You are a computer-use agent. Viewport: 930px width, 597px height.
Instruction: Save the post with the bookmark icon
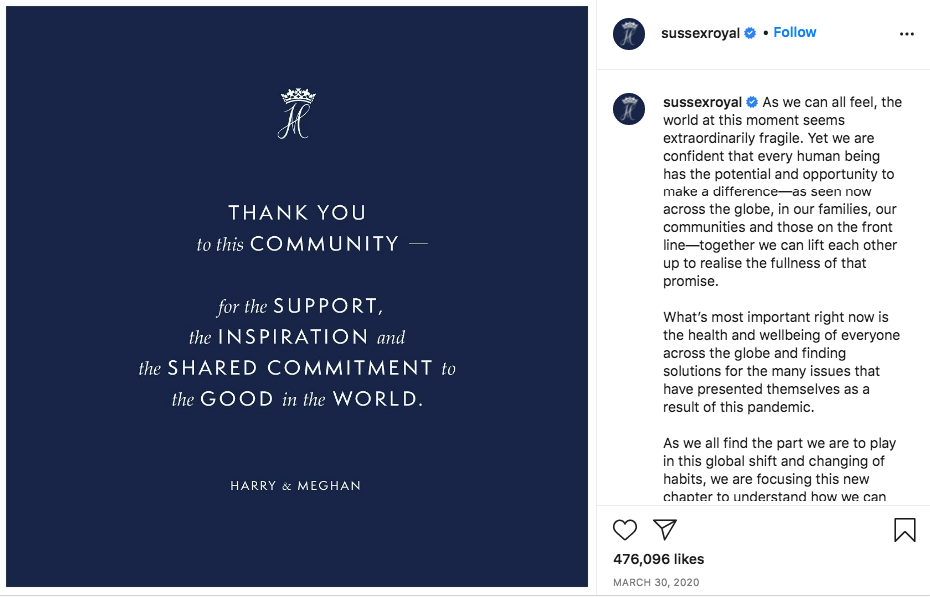pos(904,530)
